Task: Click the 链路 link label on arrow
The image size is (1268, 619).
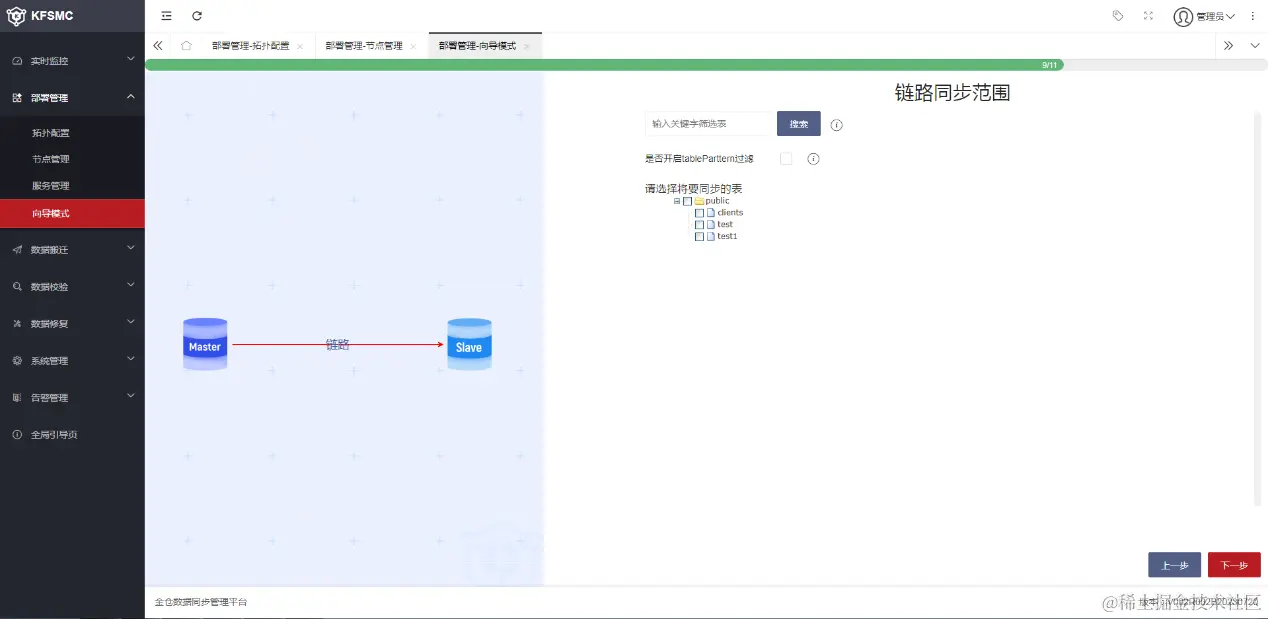Action: [x=338, y=344]
